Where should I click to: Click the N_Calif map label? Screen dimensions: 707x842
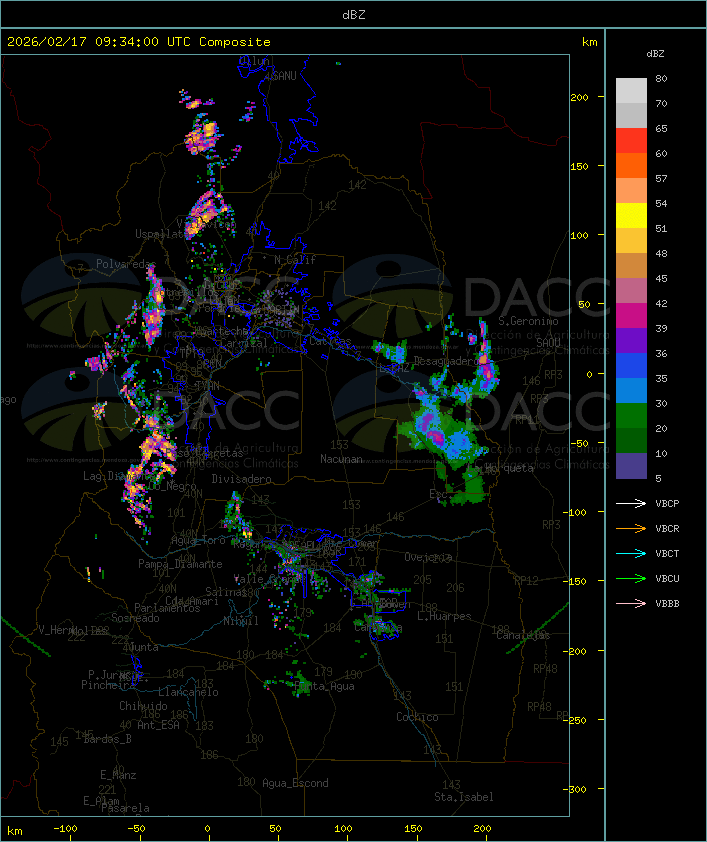pos(295,259)
